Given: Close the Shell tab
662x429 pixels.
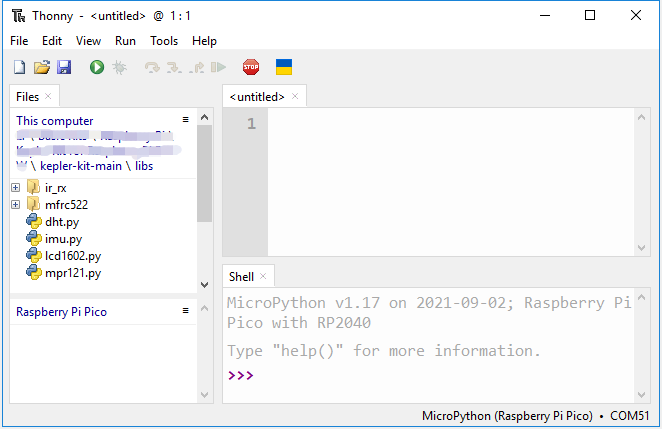Looking at the screenshot, I should pos(263,276).
